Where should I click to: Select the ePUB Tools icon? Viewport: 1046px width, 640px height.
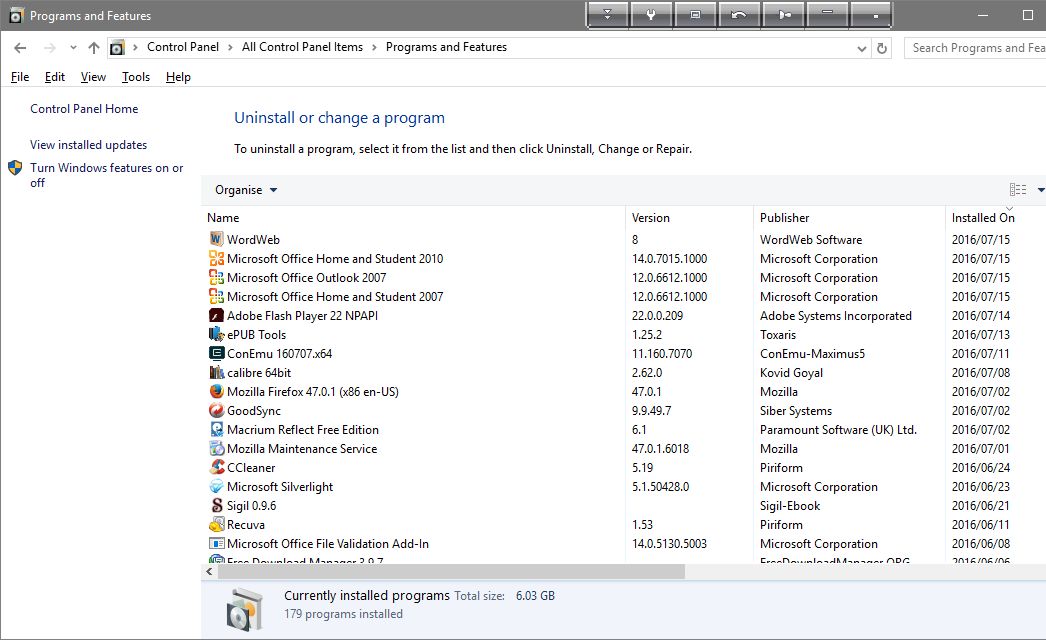click(216, 334)
